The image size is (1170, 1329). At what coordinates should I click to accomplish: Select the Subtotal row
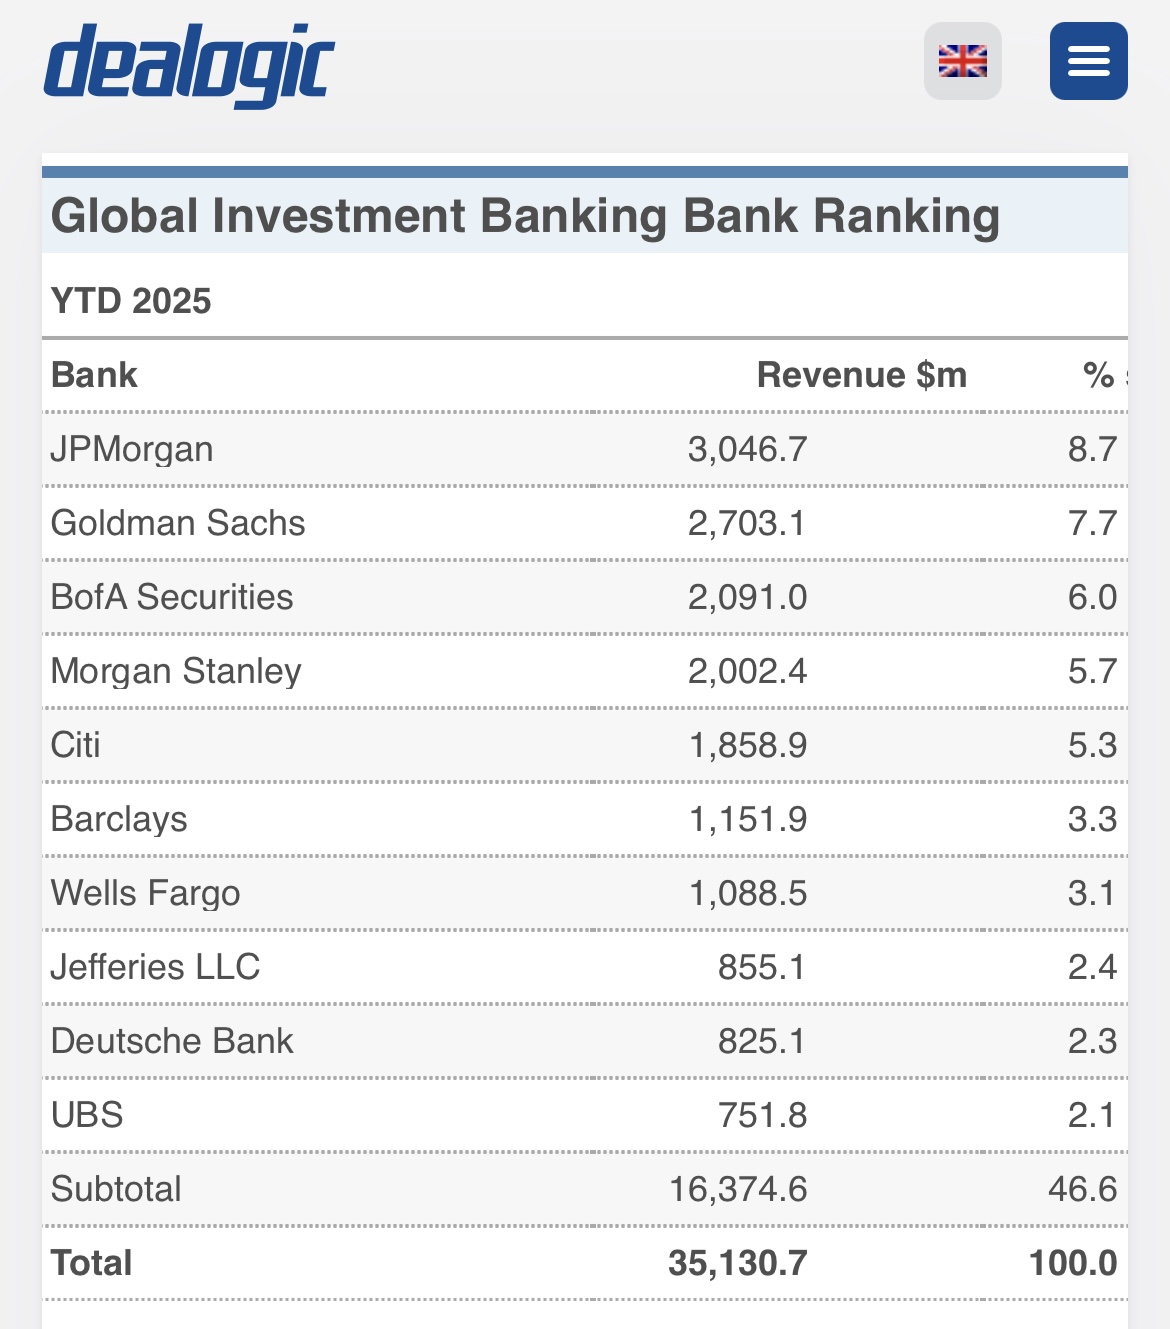[116, 1189]
